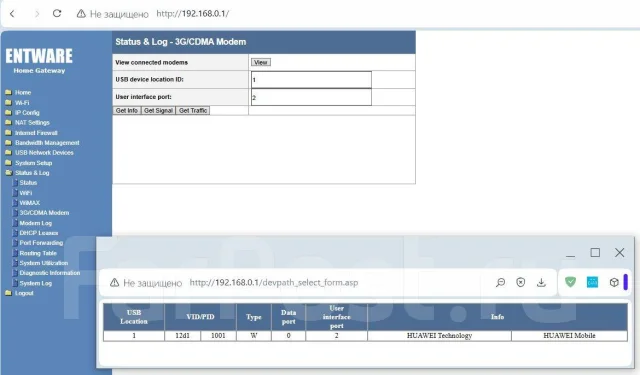Select the main window URL 192.168.0.1

193,13
